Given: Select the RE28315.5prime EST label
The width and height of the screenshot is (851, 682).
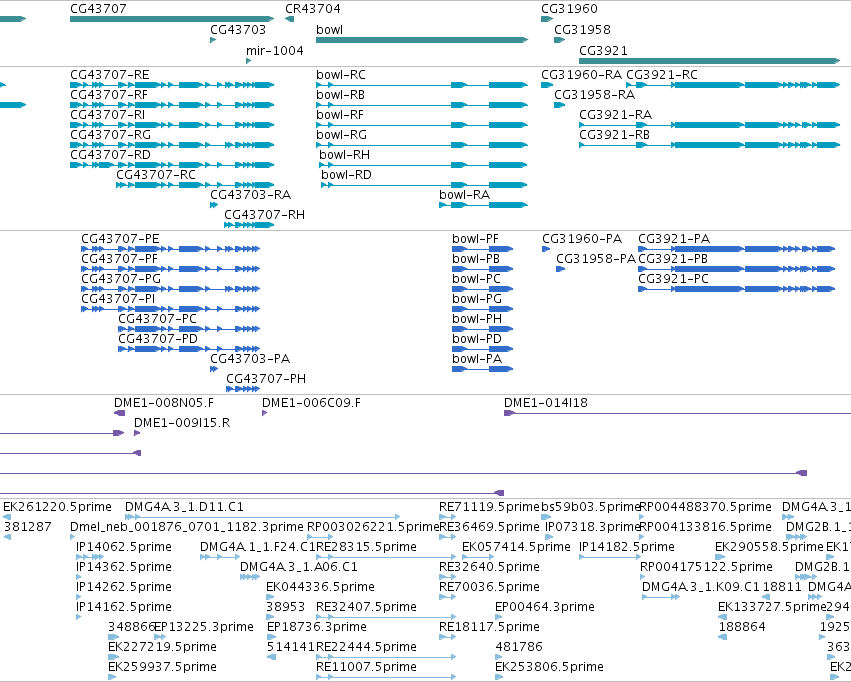Looking at the screenshot, I should (x=366, y=547).
